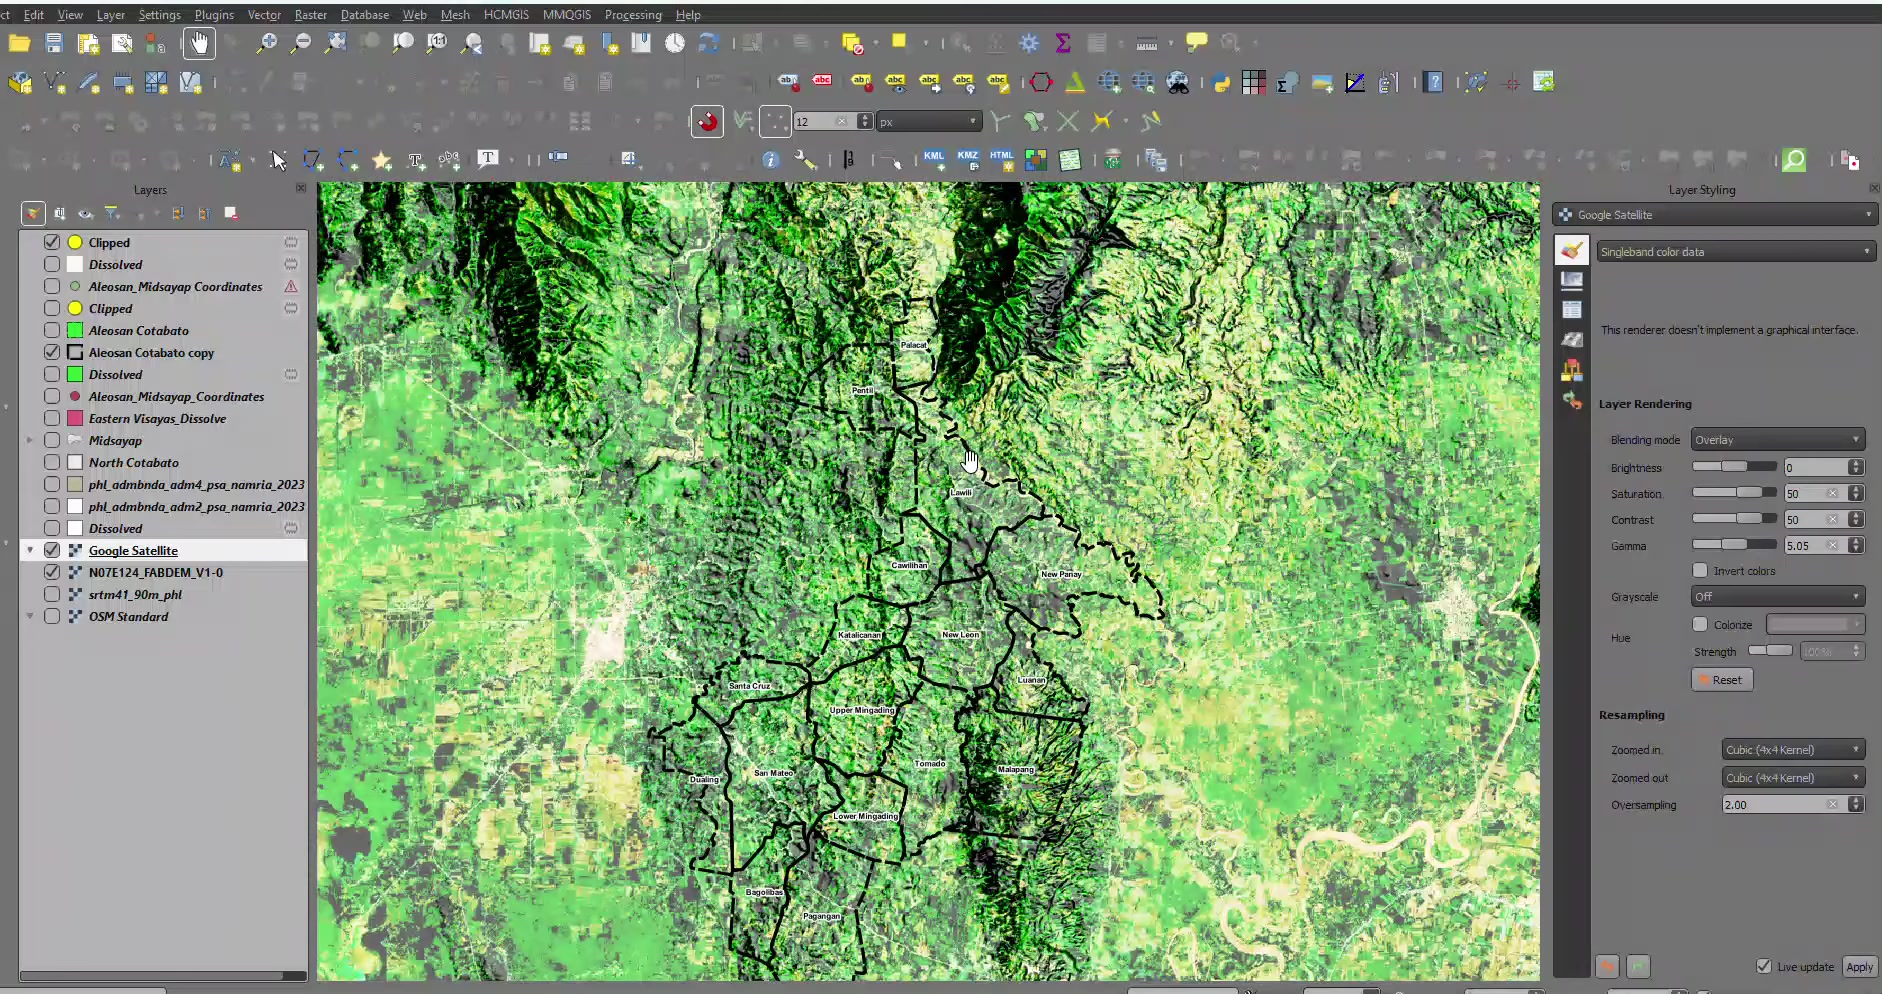This screenshot has width=1882, height=994.
Task: Adjust the Brightness slider
Action: (1733, 467)
